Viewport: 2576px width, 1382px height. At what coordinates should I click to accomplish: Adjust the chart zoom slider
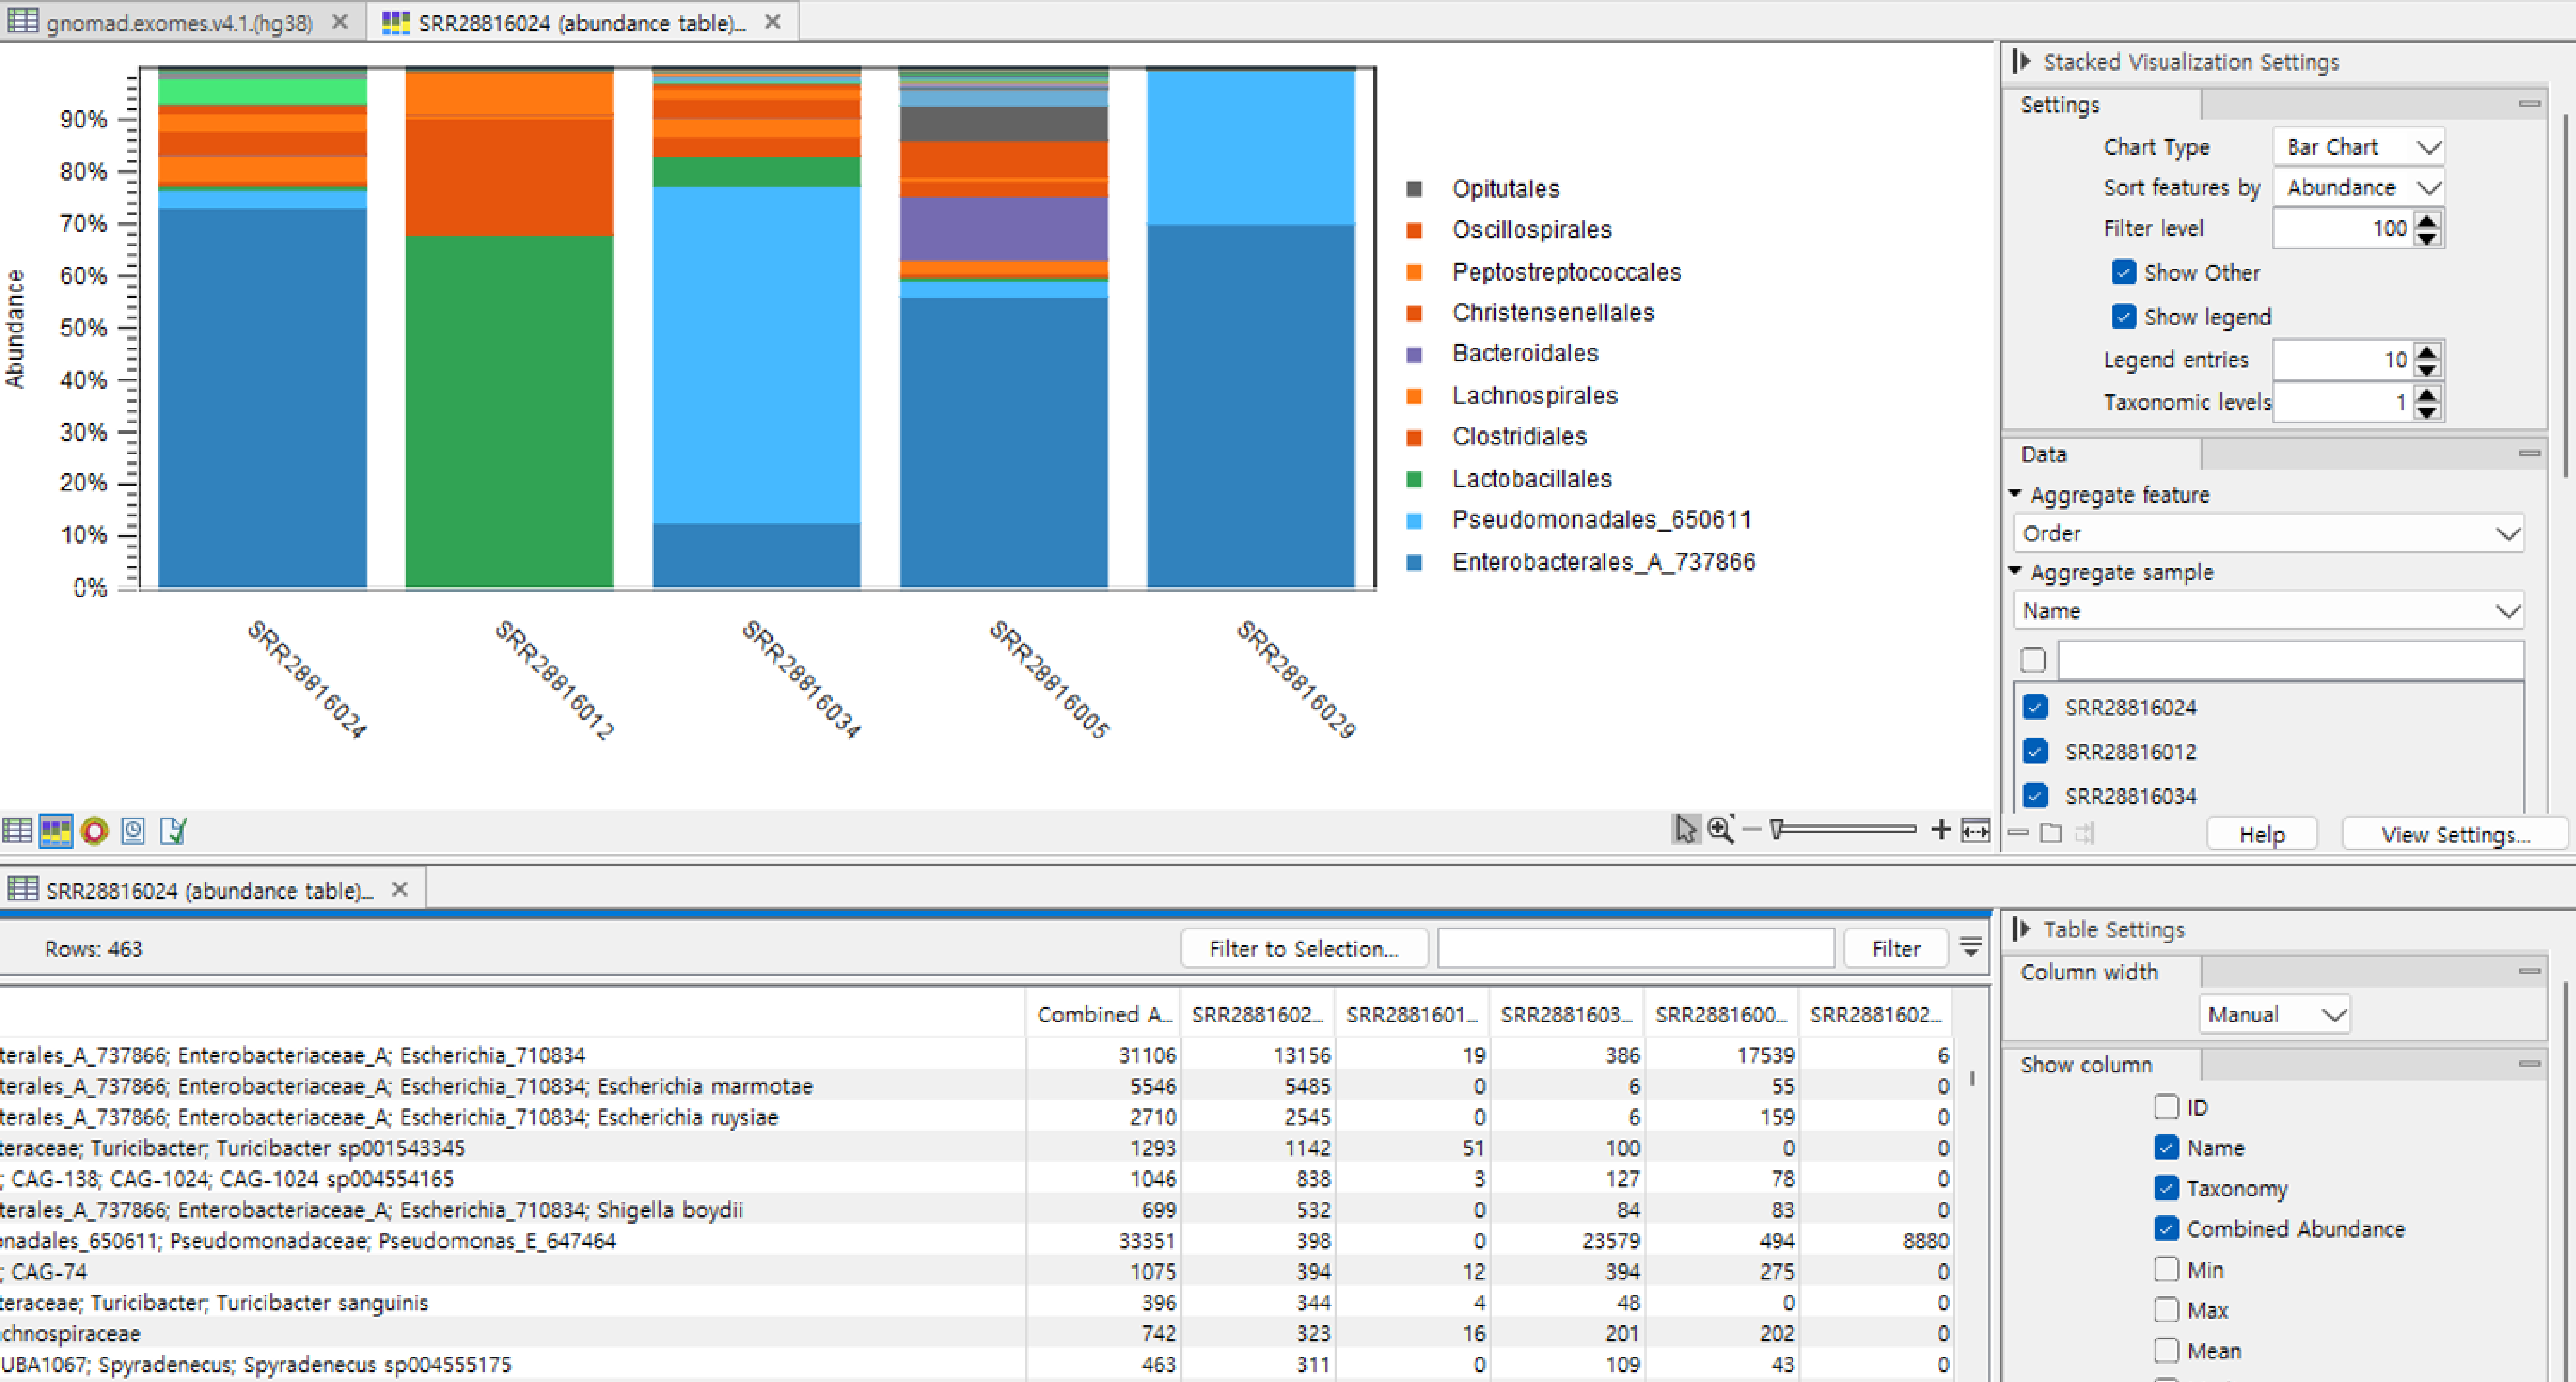coord(1776,829)
